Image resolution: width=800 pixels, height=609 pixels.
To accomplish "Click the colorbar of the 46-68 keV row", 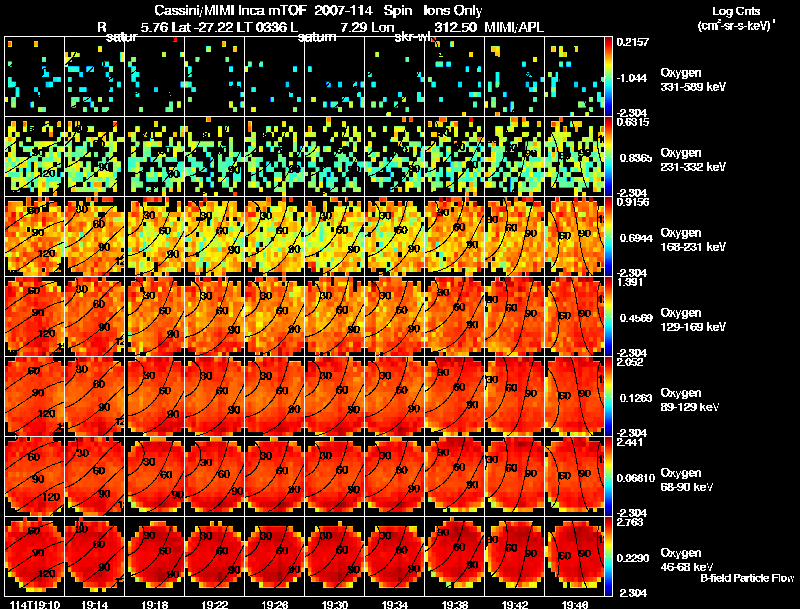I will pyautogui.click(x=608, y=557).
